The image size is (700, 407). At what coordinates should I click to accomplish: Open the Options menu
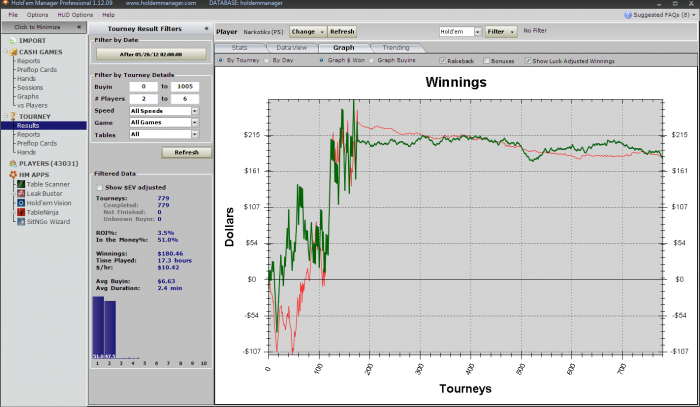[37, 15]
